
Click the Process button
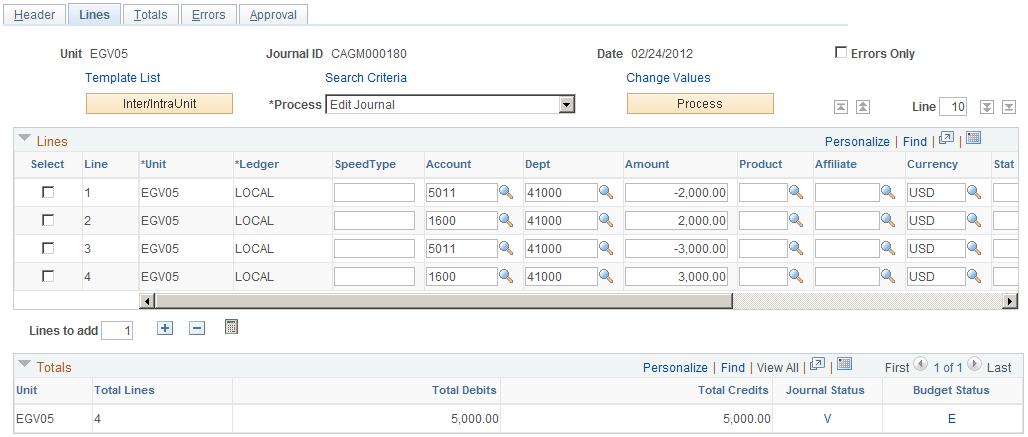pos(700,104)
